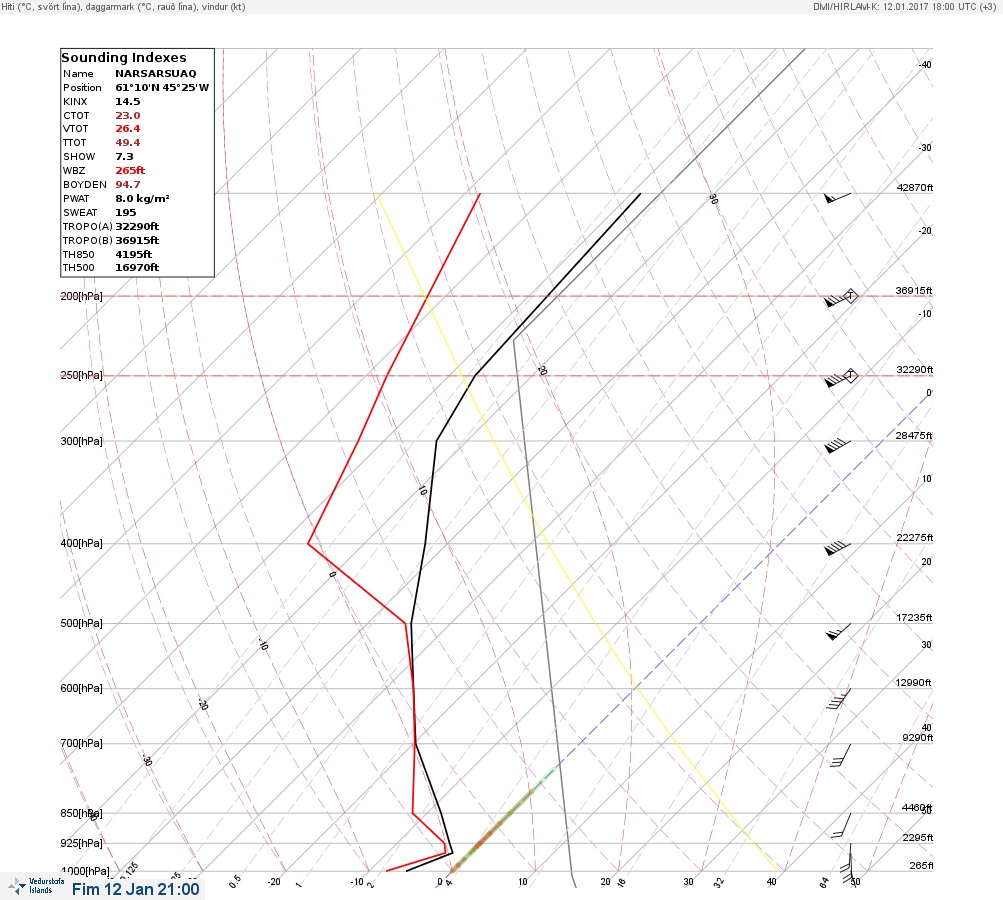The image size is (1003, 900).
Task: Click the 250[hPa] pressure label
Action: (x=81, y=375)
